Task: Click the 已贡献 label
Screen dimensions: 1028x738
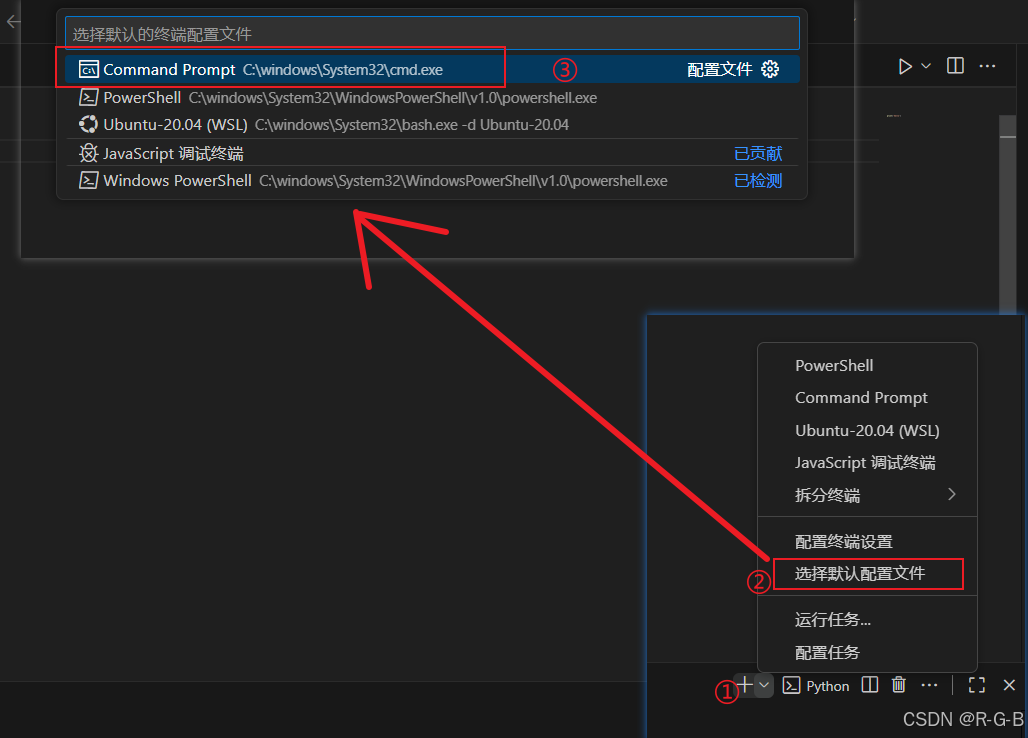Action: pos(758,153)
